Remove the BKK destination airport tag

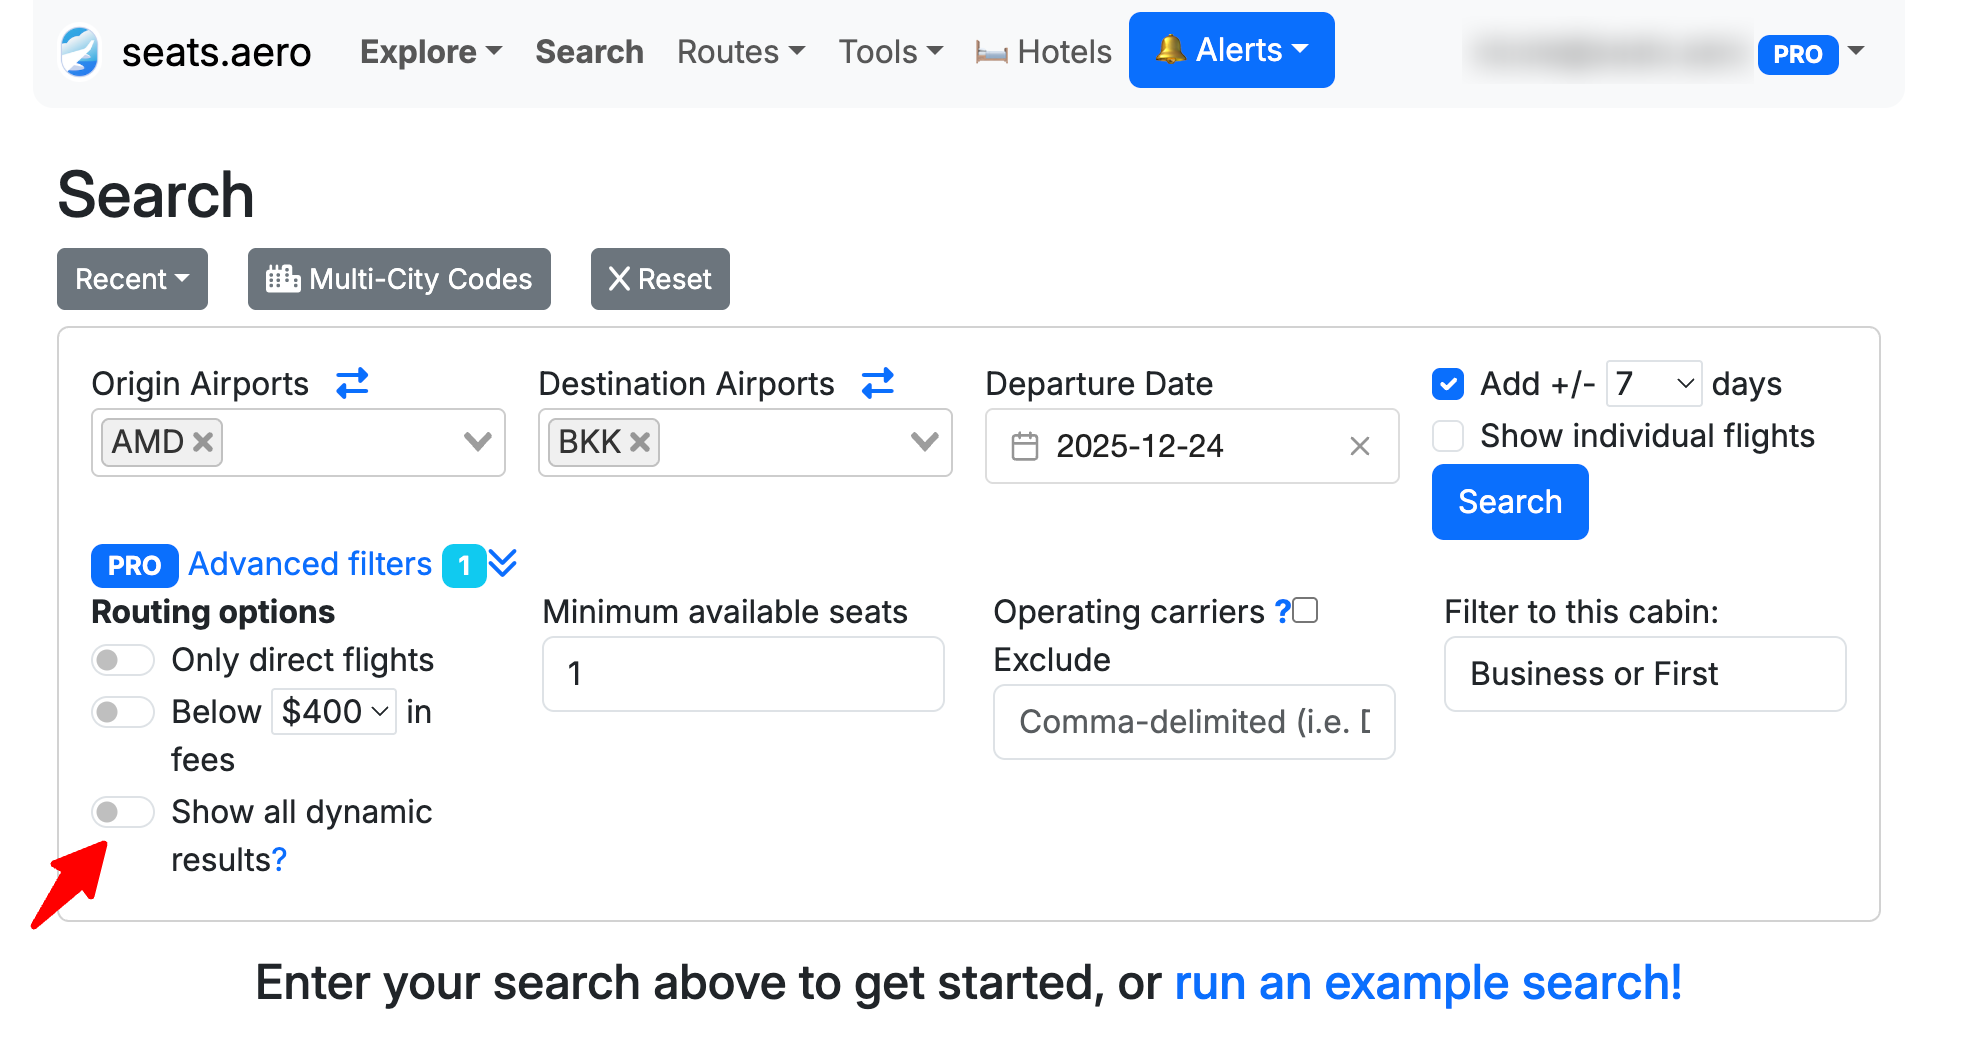640,442
